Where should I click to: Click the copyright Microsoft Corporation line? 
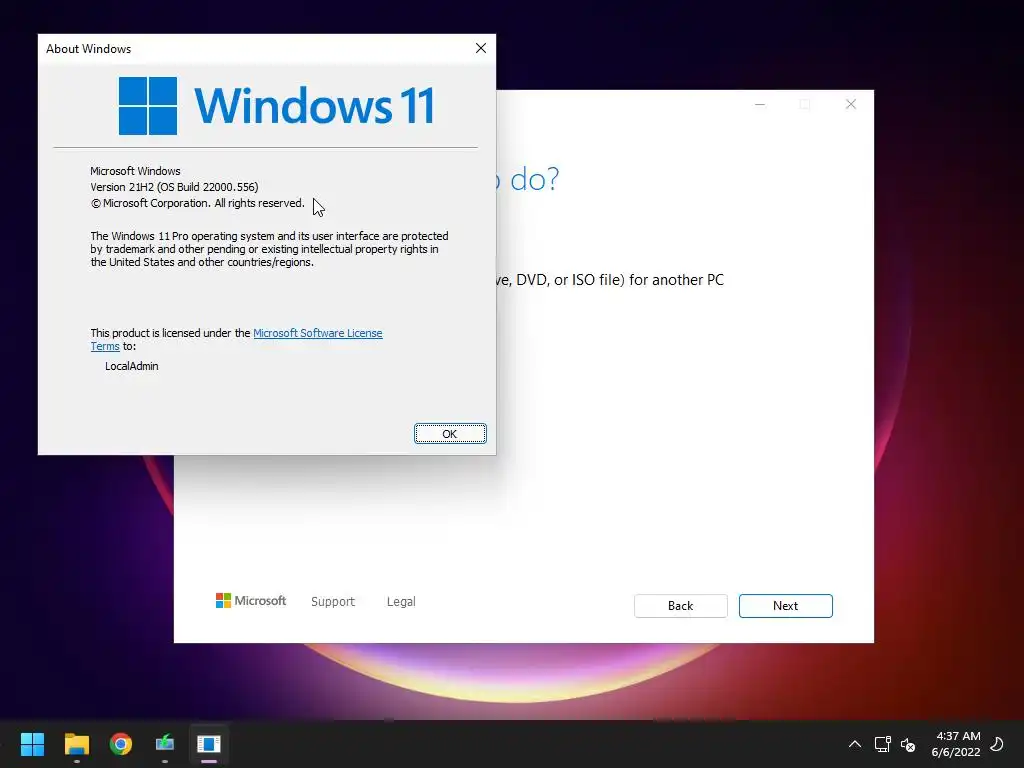[198, 203]
